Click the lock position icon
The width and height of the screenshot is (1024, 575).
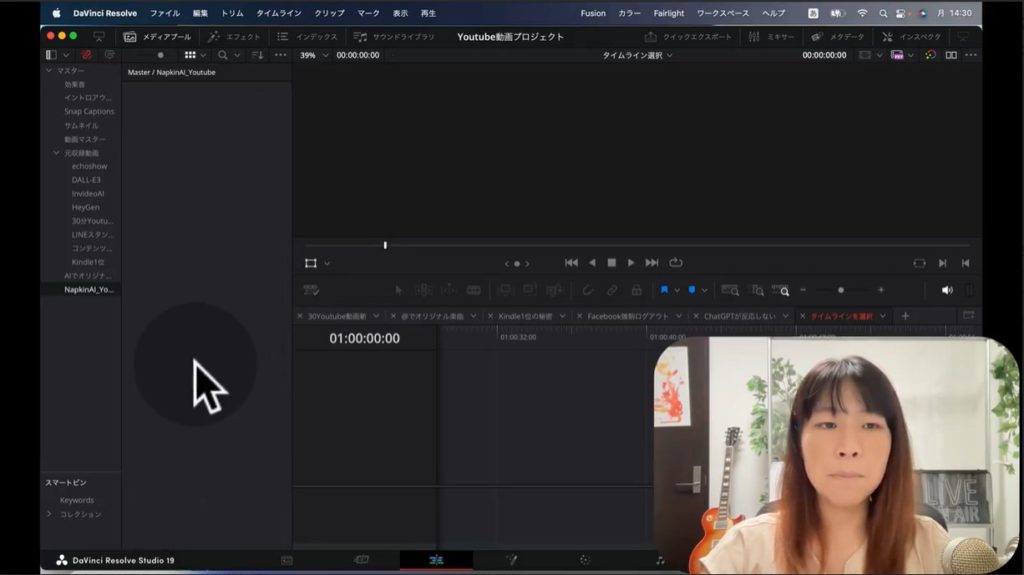(x=636, y=290)
